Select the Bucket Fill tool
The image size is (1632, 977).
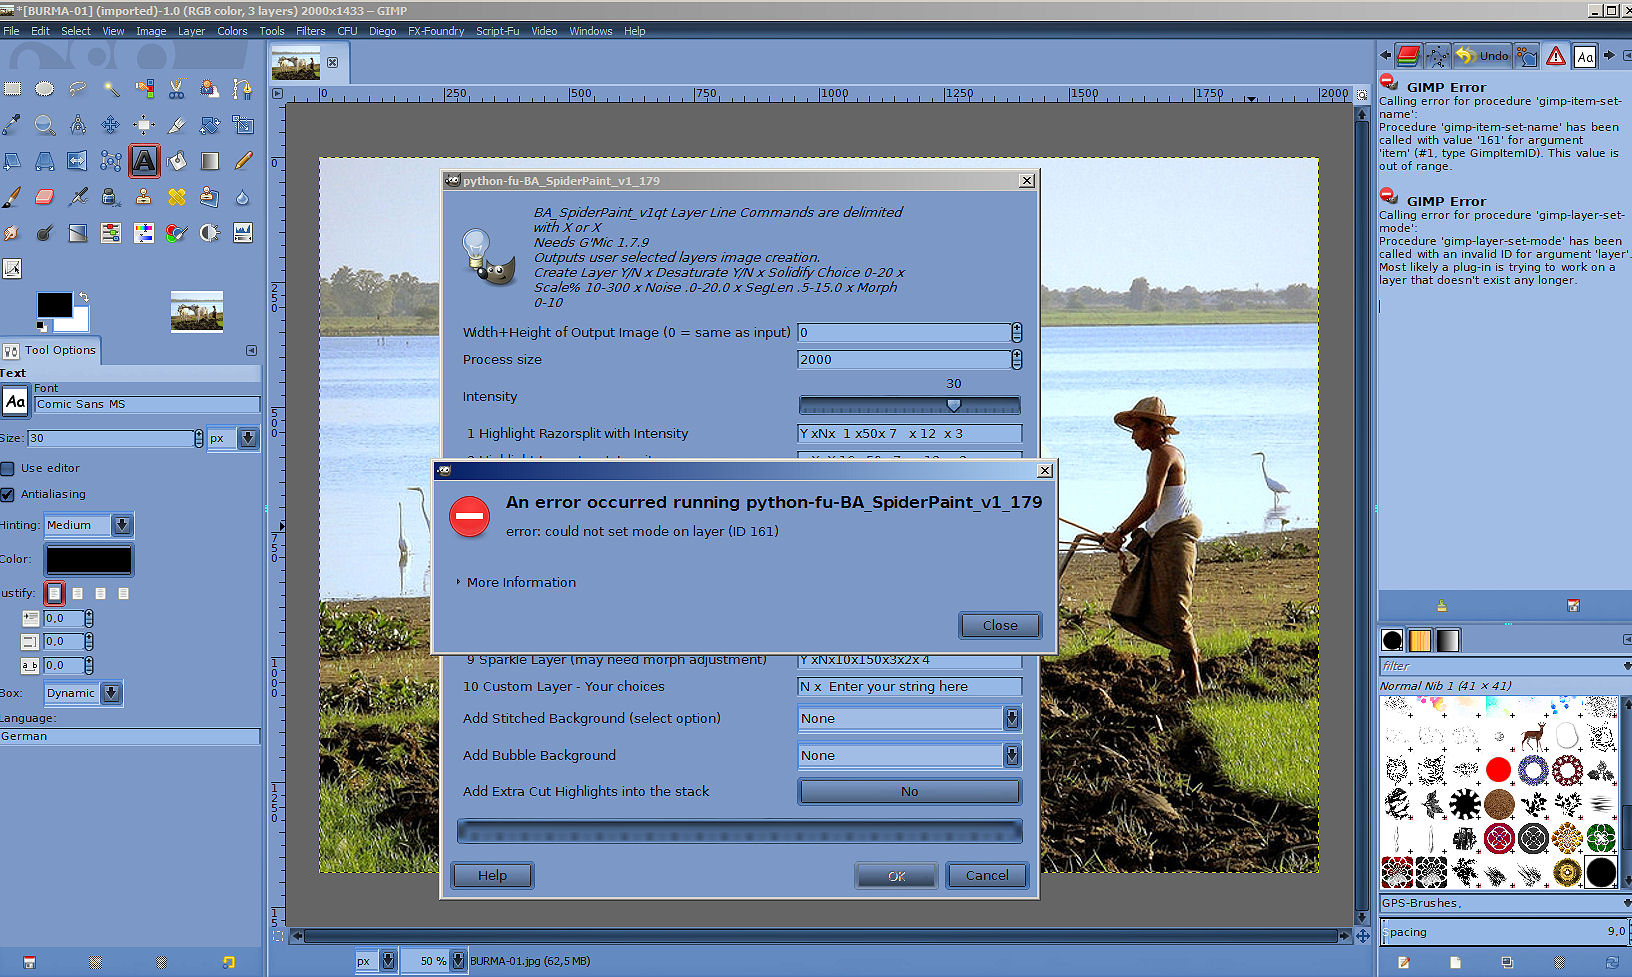point(177,161)
